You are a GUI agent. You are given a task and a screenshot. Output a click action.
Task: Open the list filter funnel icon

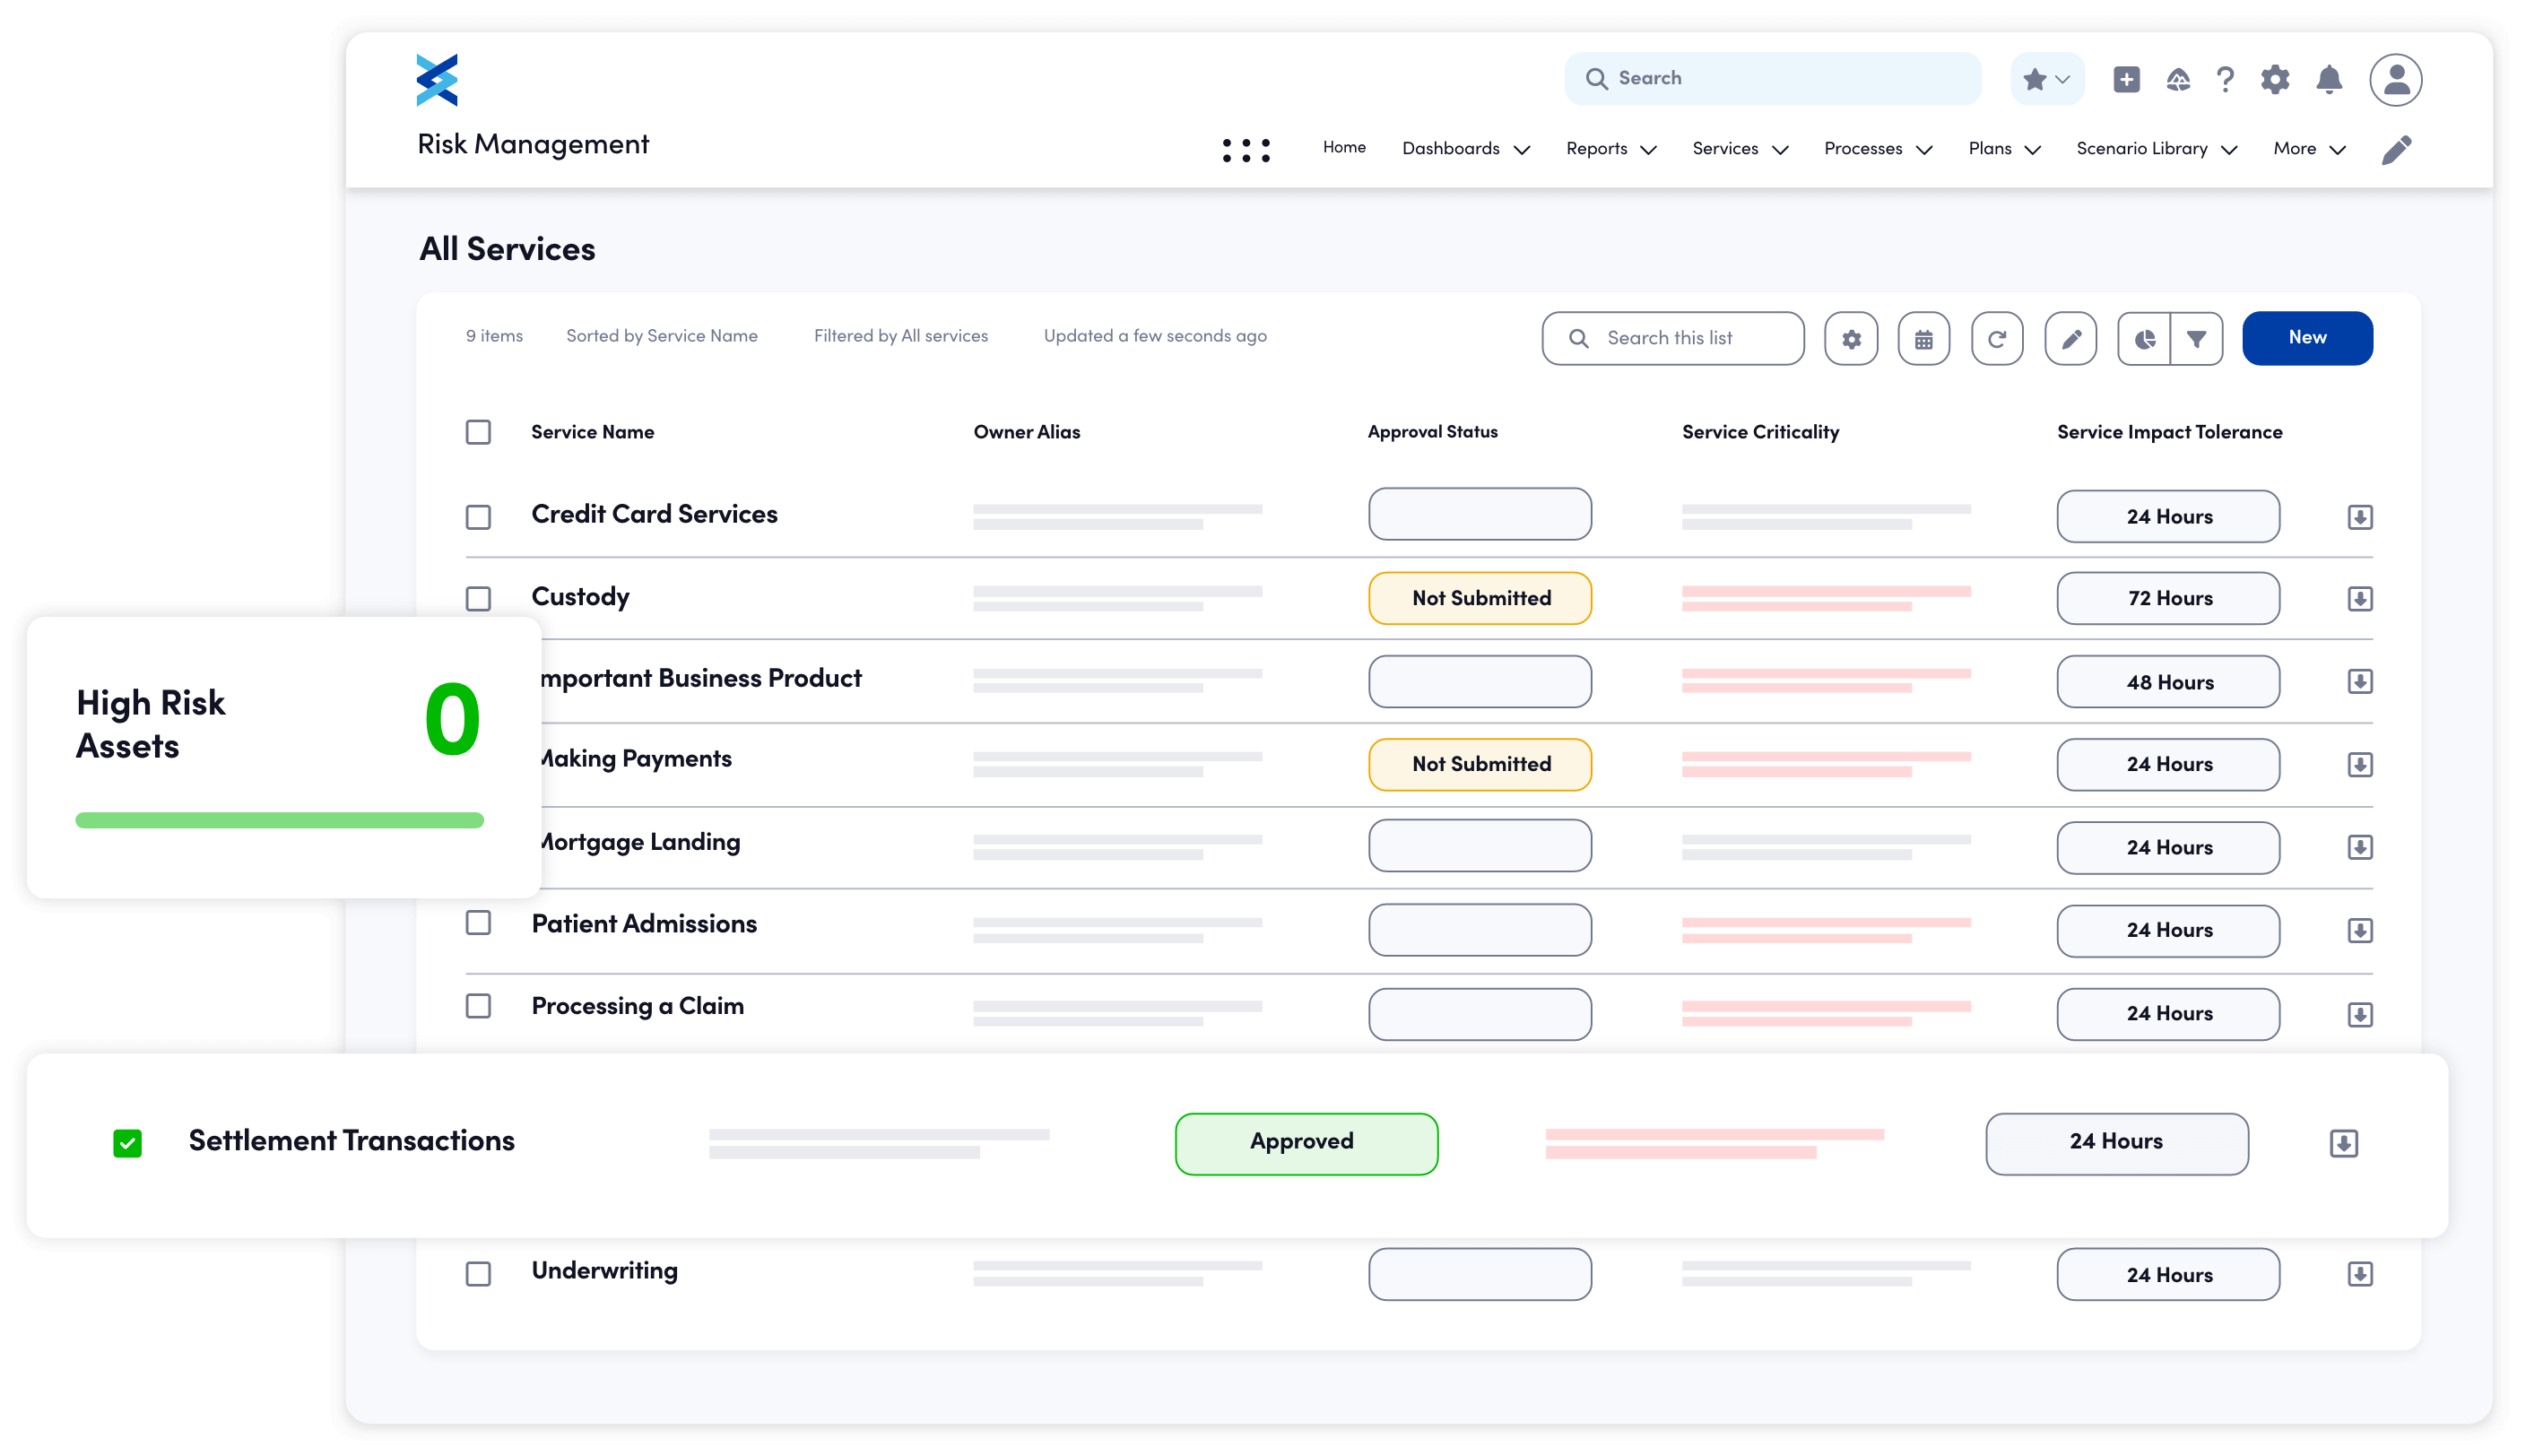pyautogui.click(x=2196, y=338)
